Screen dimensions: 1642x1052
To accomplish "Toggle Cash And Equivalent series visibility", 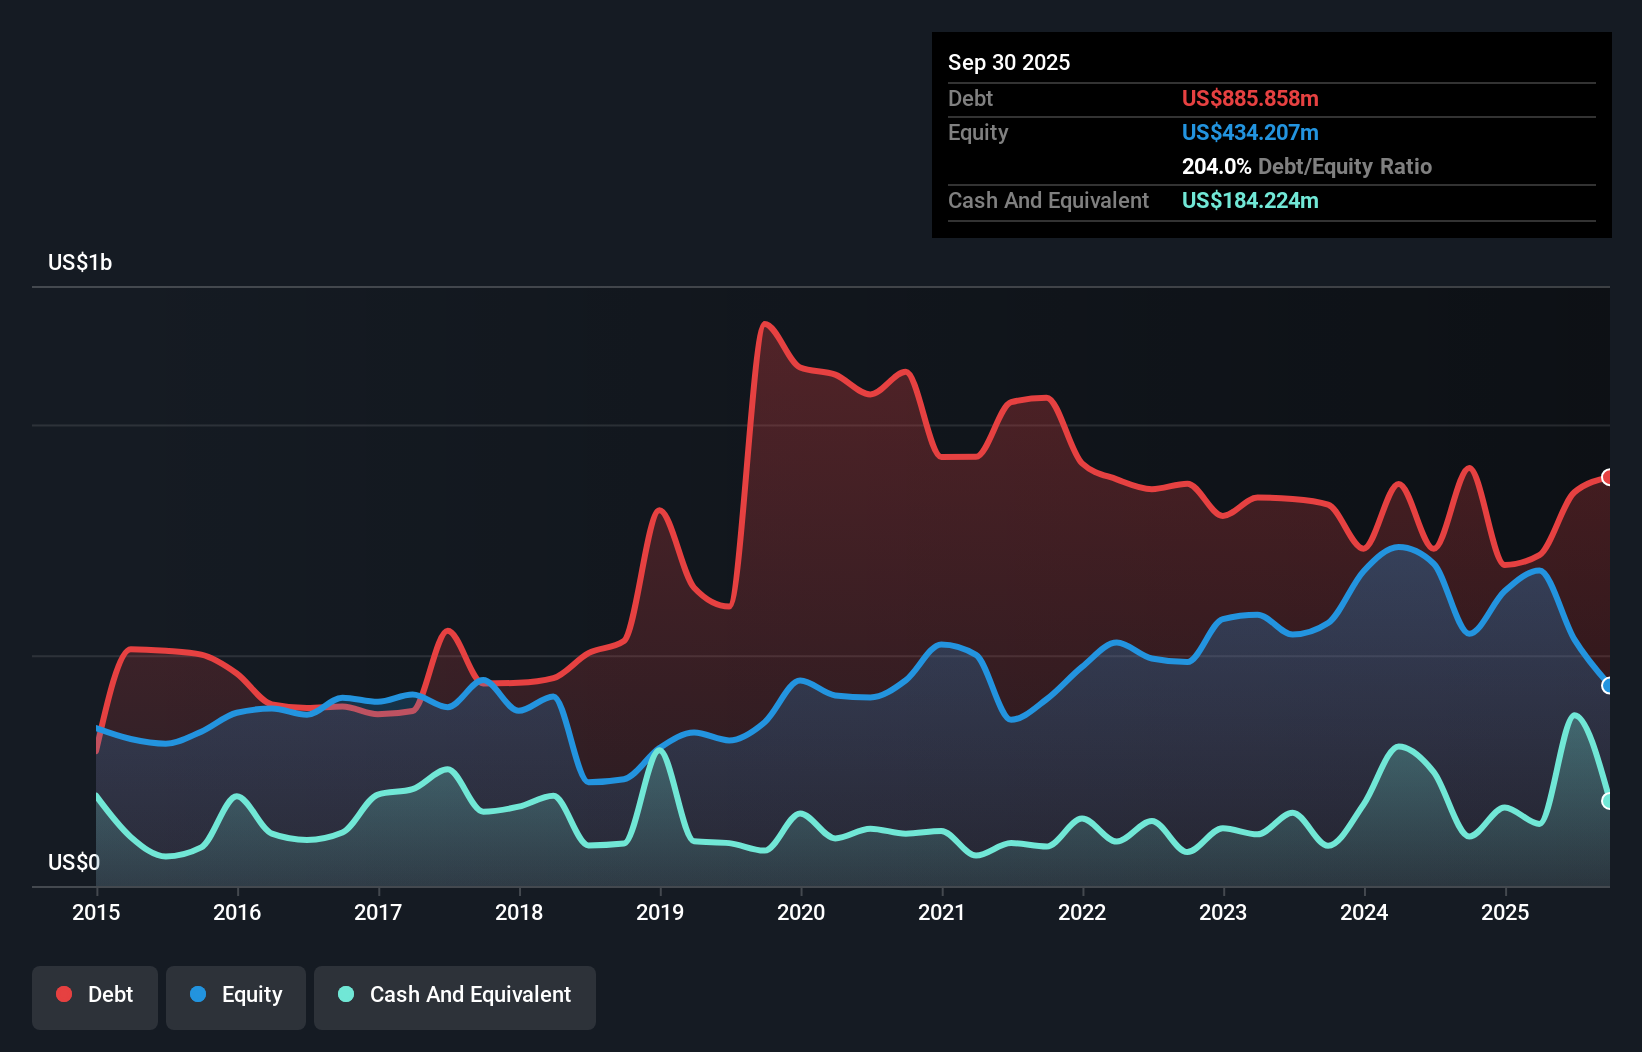I will coord(455,995).
